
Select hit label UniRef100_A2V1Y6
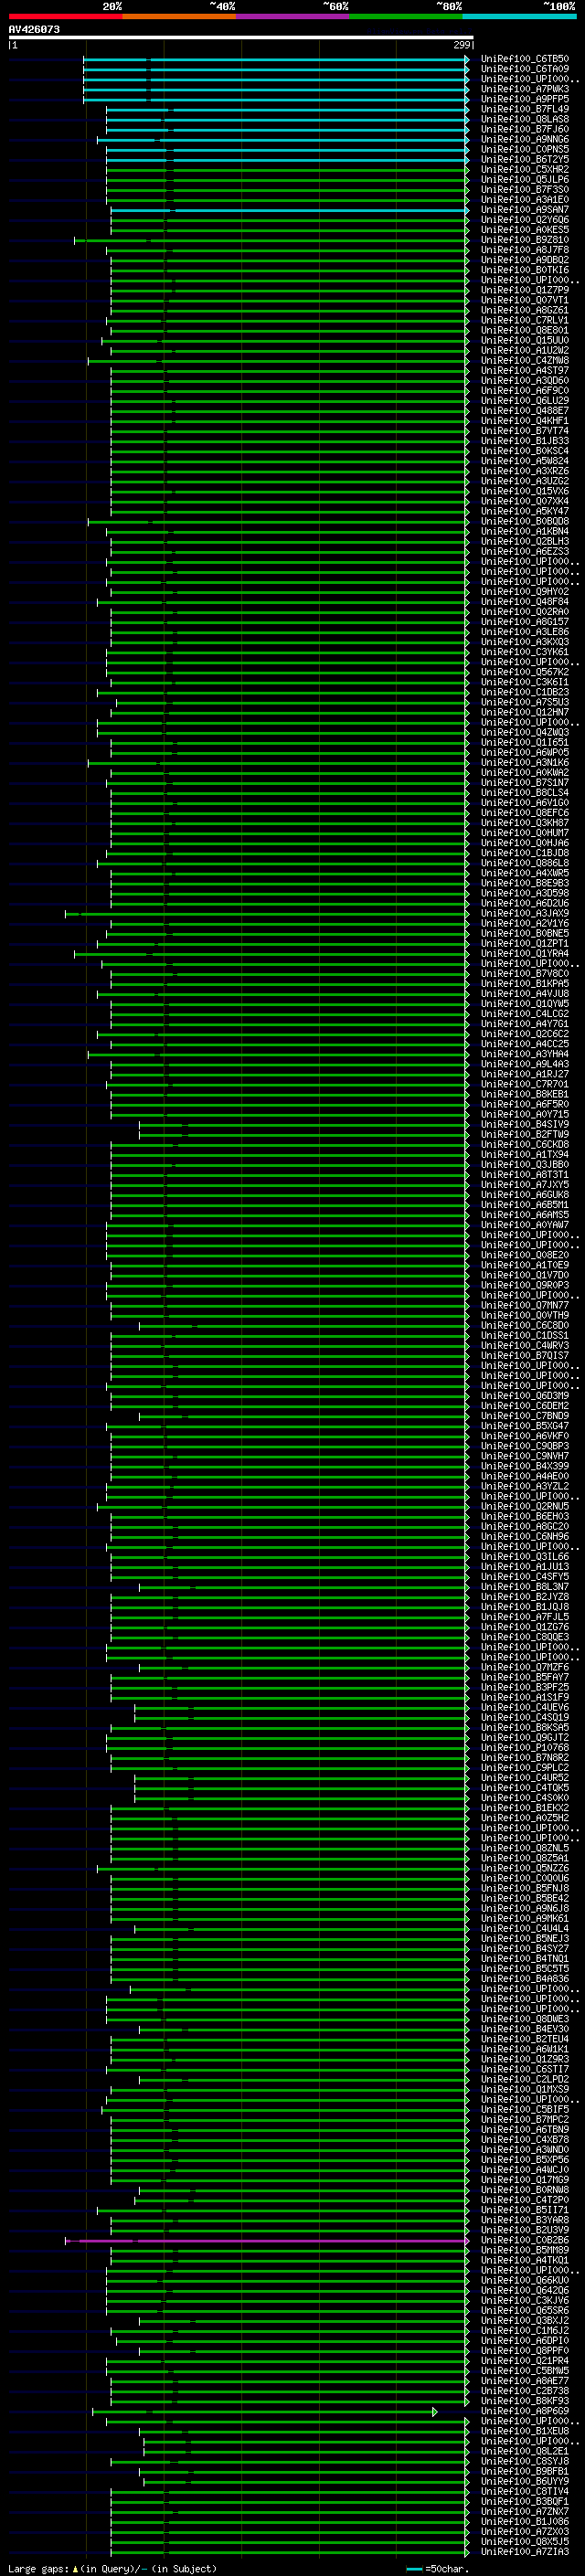(525, 923)
